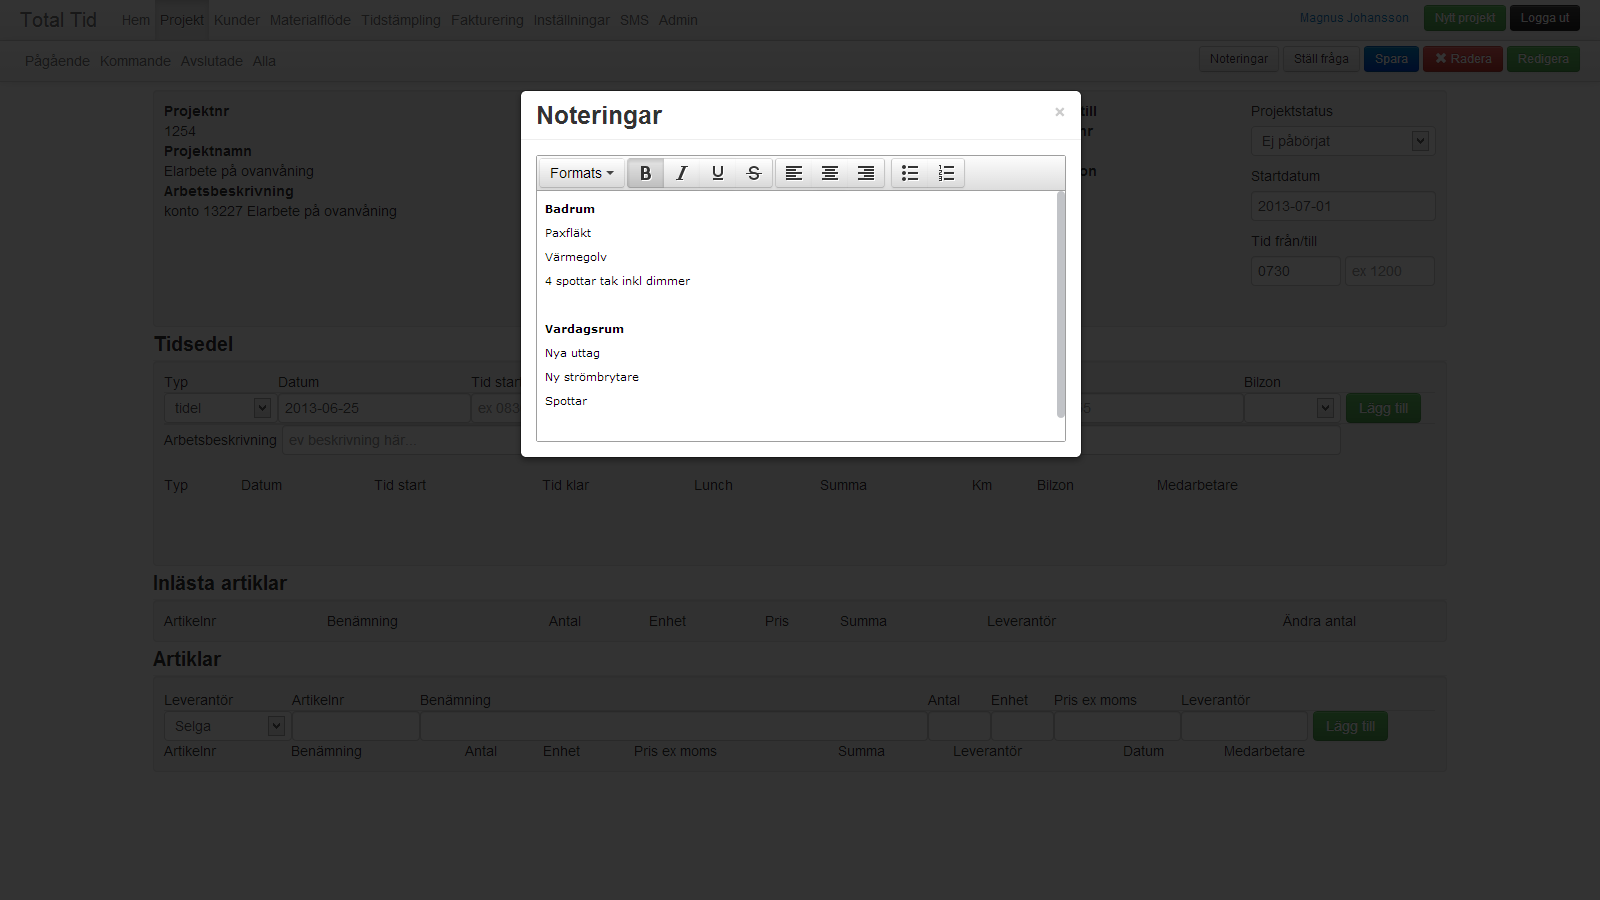Click the red Radera button
Viewport: 1600px width, 900px height.
point(1462,59)
